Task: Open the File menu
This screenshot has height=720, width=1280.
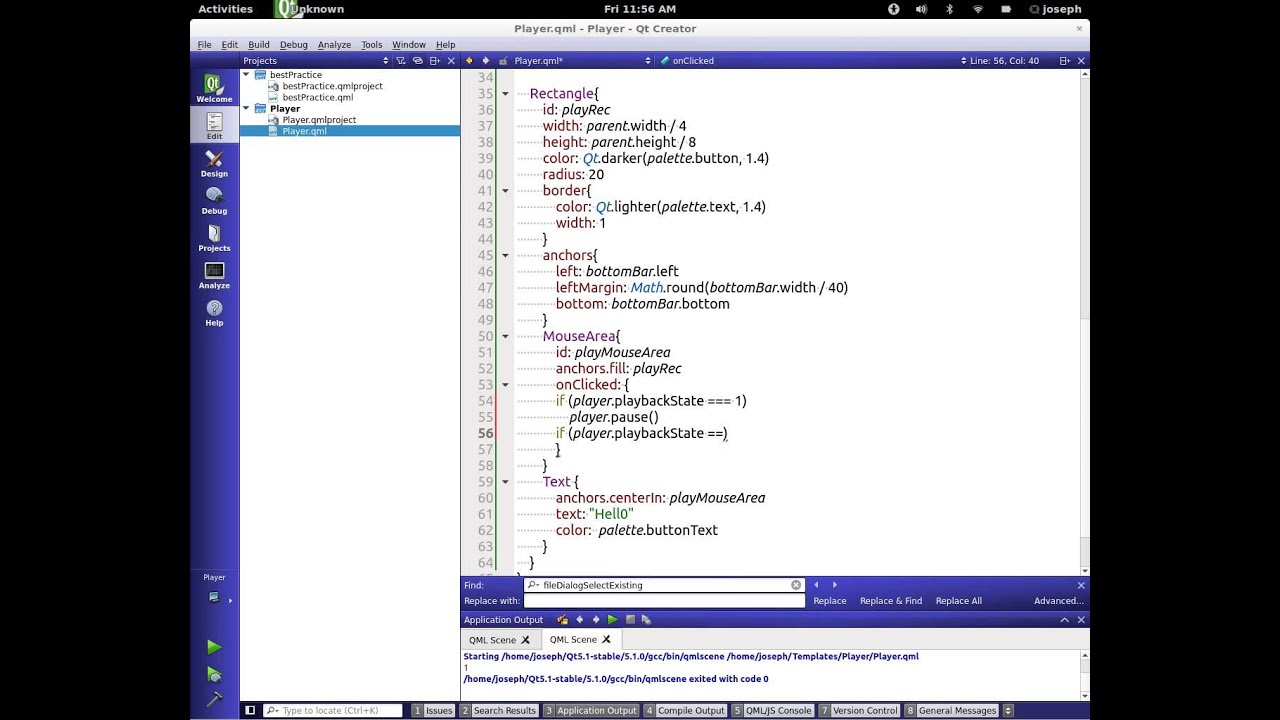Action: click(204, 45)
